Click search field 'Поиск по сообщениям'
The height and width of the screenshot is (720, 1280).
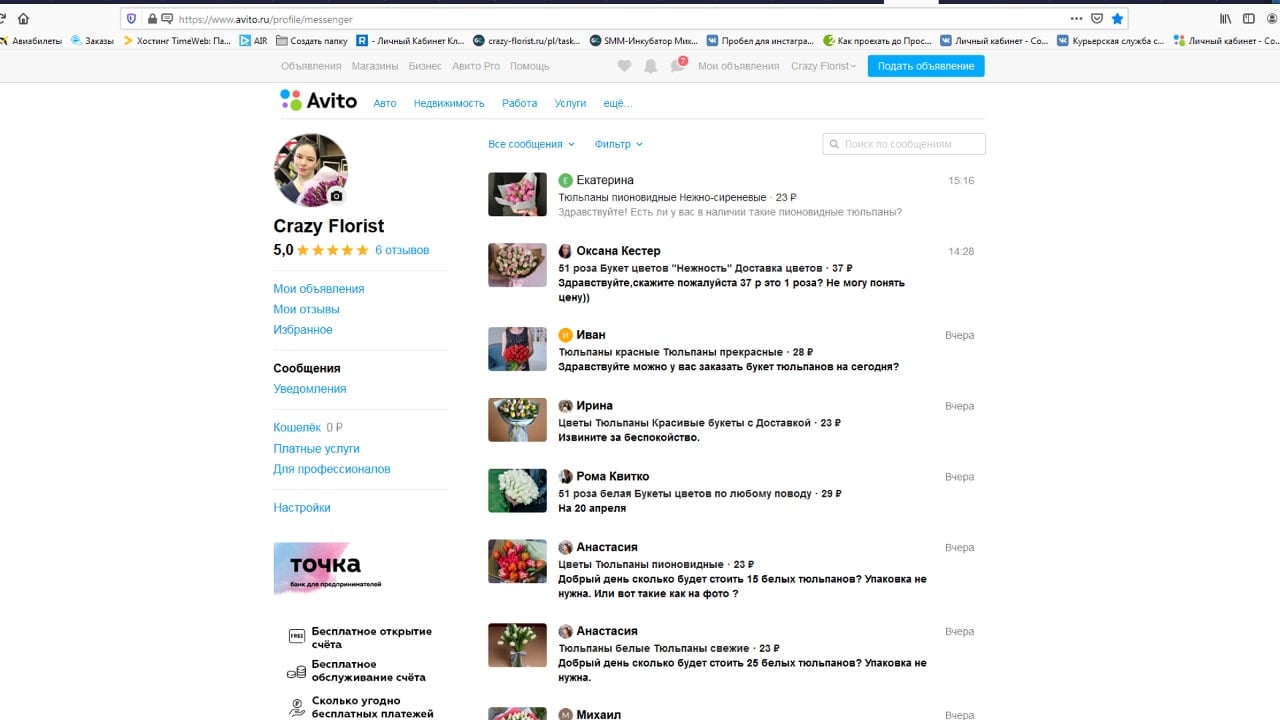pyautogui.click(x=904, y=144)
